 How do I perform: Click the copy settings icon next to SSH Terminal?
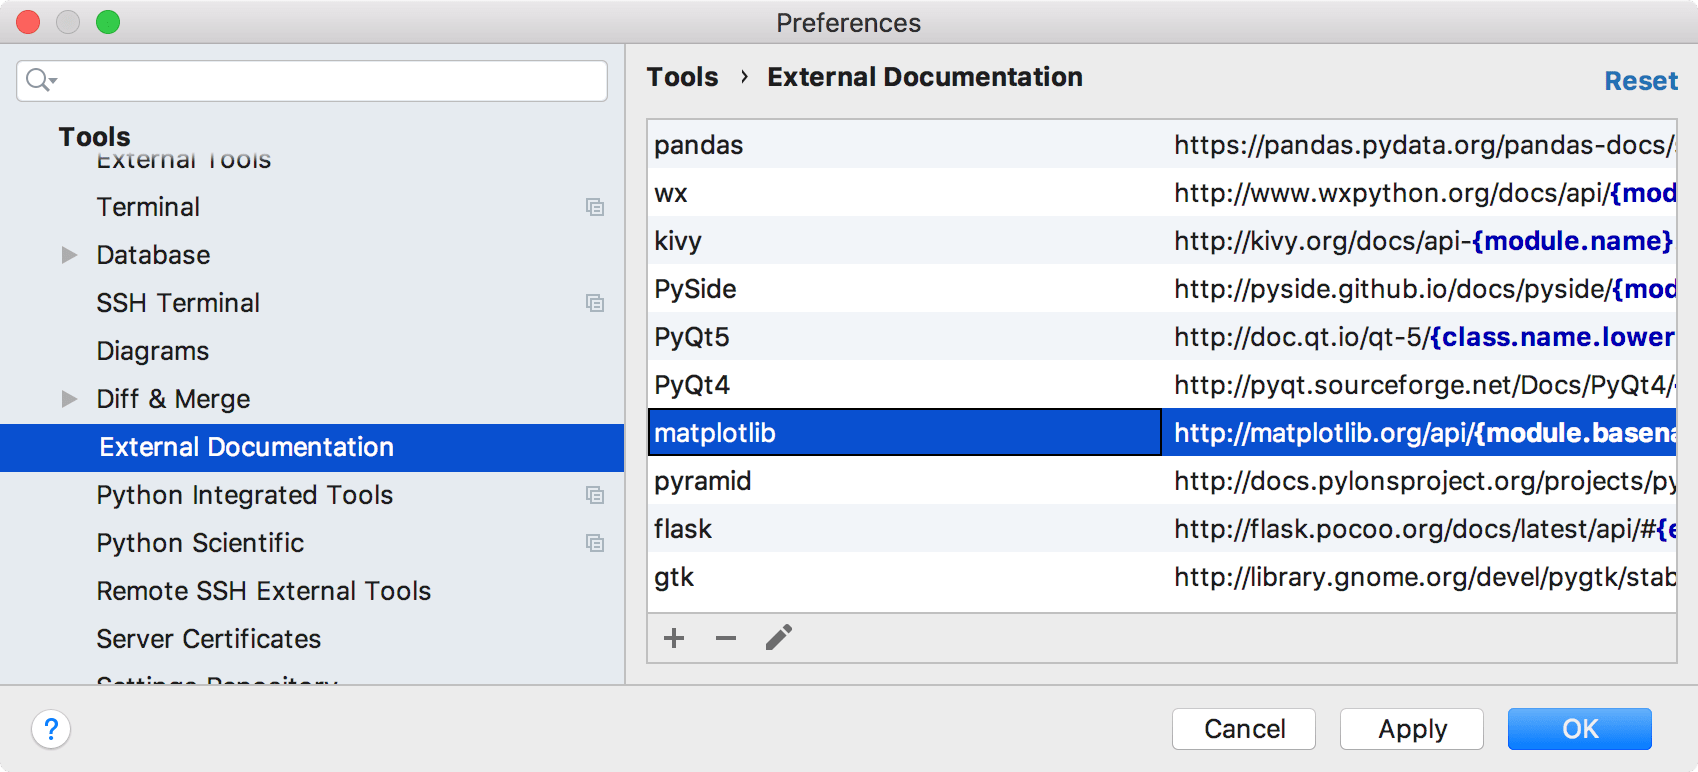pos(596,303)
